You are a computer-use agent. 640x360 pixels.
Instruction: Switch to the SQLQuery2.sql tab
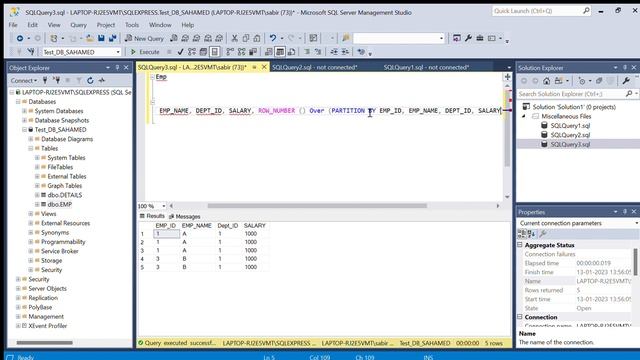tap(314, 67)
